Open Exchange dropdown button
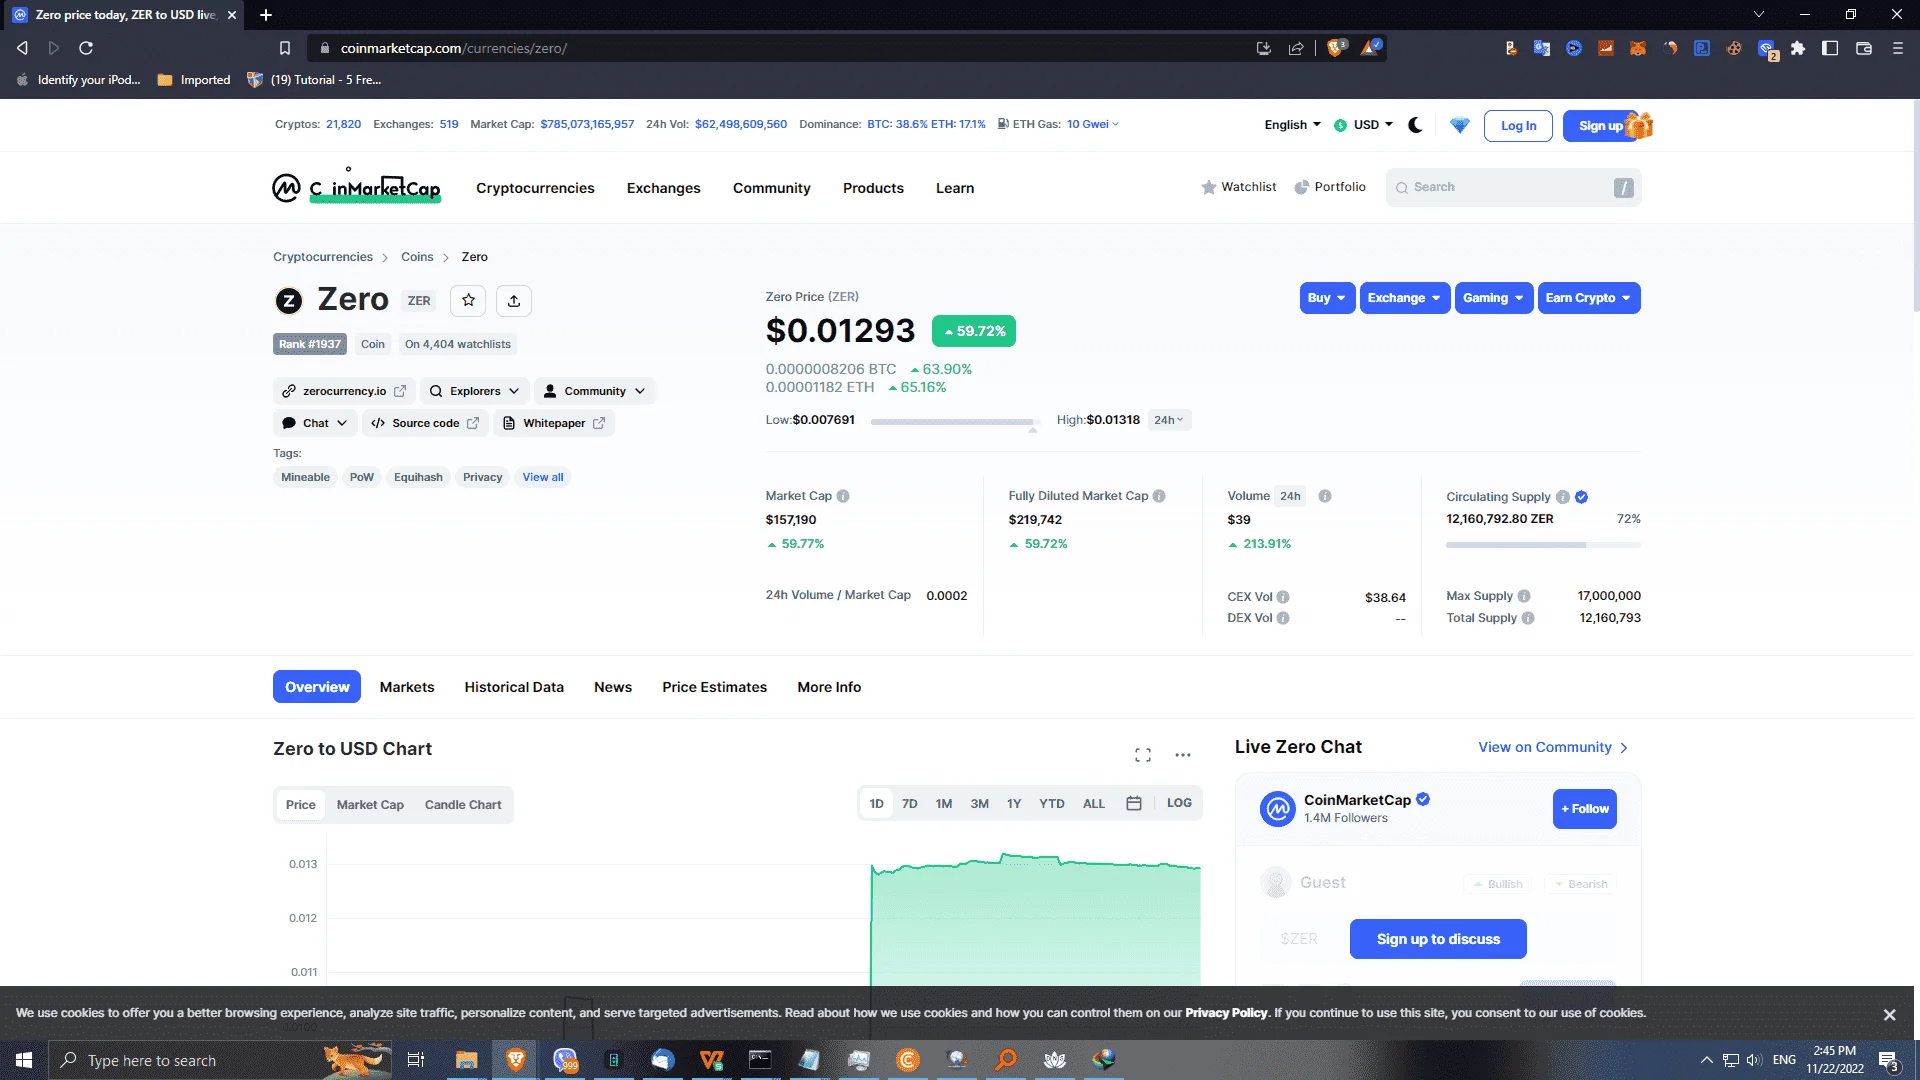The height and width of the screenshot is (1080, 1920). point(1404,298)
